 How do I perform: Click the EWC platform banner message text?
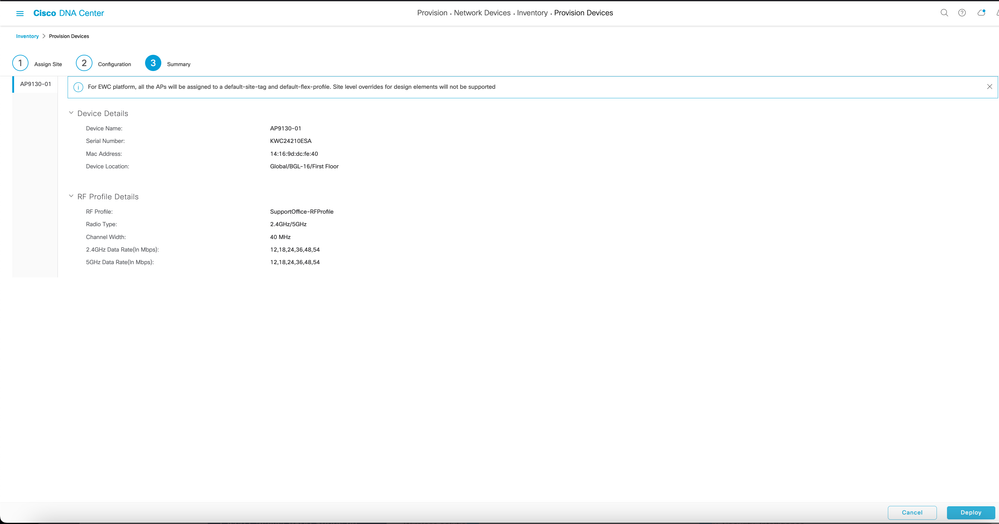click(x=291, y=87)
